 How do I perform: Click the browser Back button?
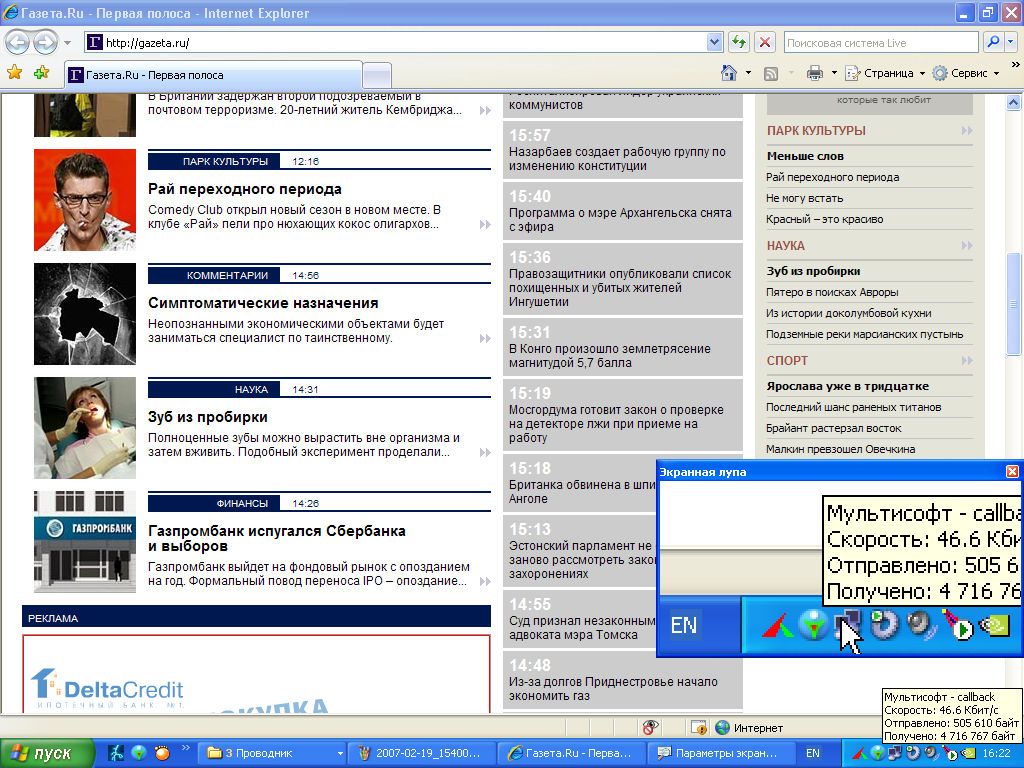click(18, 43)
